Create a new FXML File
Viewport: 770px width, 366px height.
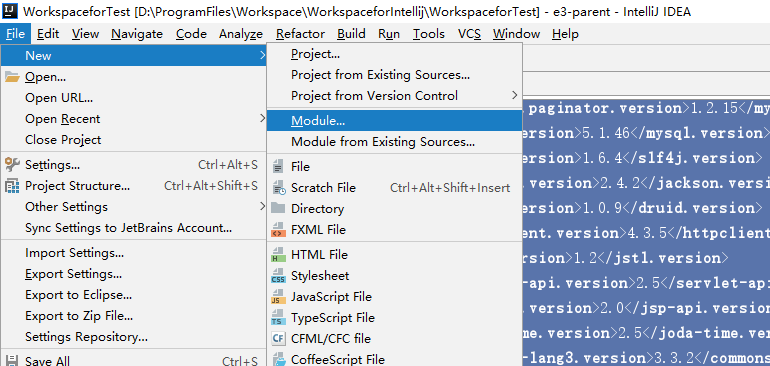[x=394, y=230]
